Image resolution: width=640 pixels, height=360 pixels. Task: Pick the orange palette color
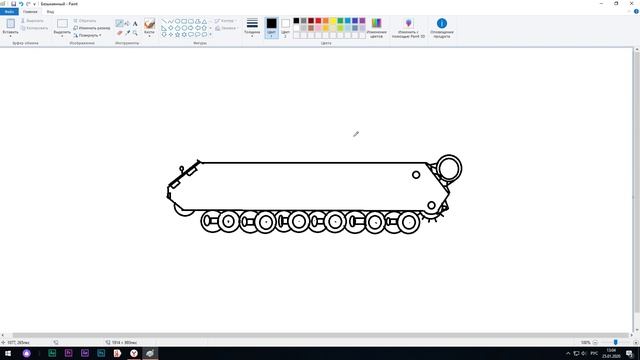tap(326, 20)
